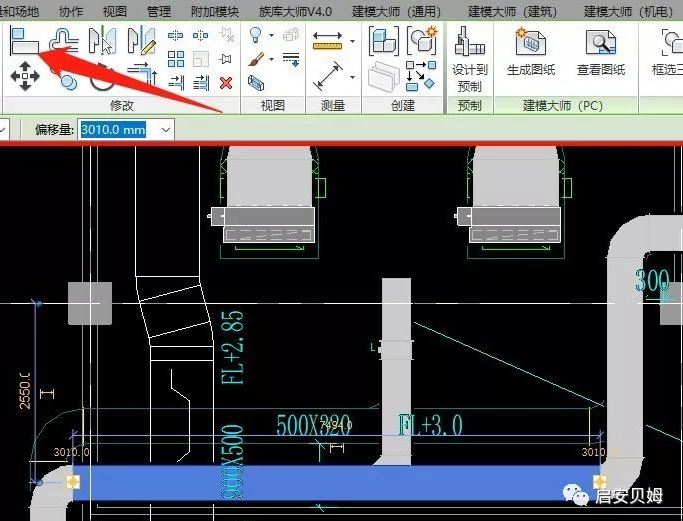This screenshot has height=521, width=683.
Task: Click the Hide in View lightbulb
Action: 256,34
